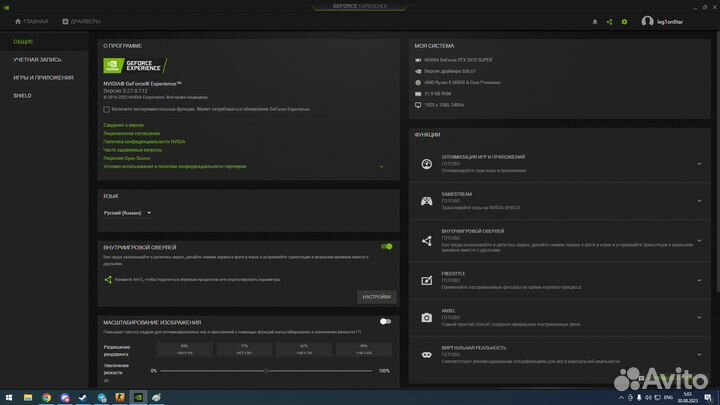Click the home icon beside ГЛАВНАЯ
The width and height of the screenshot is (720, 405).
click(x=18, y=21)
